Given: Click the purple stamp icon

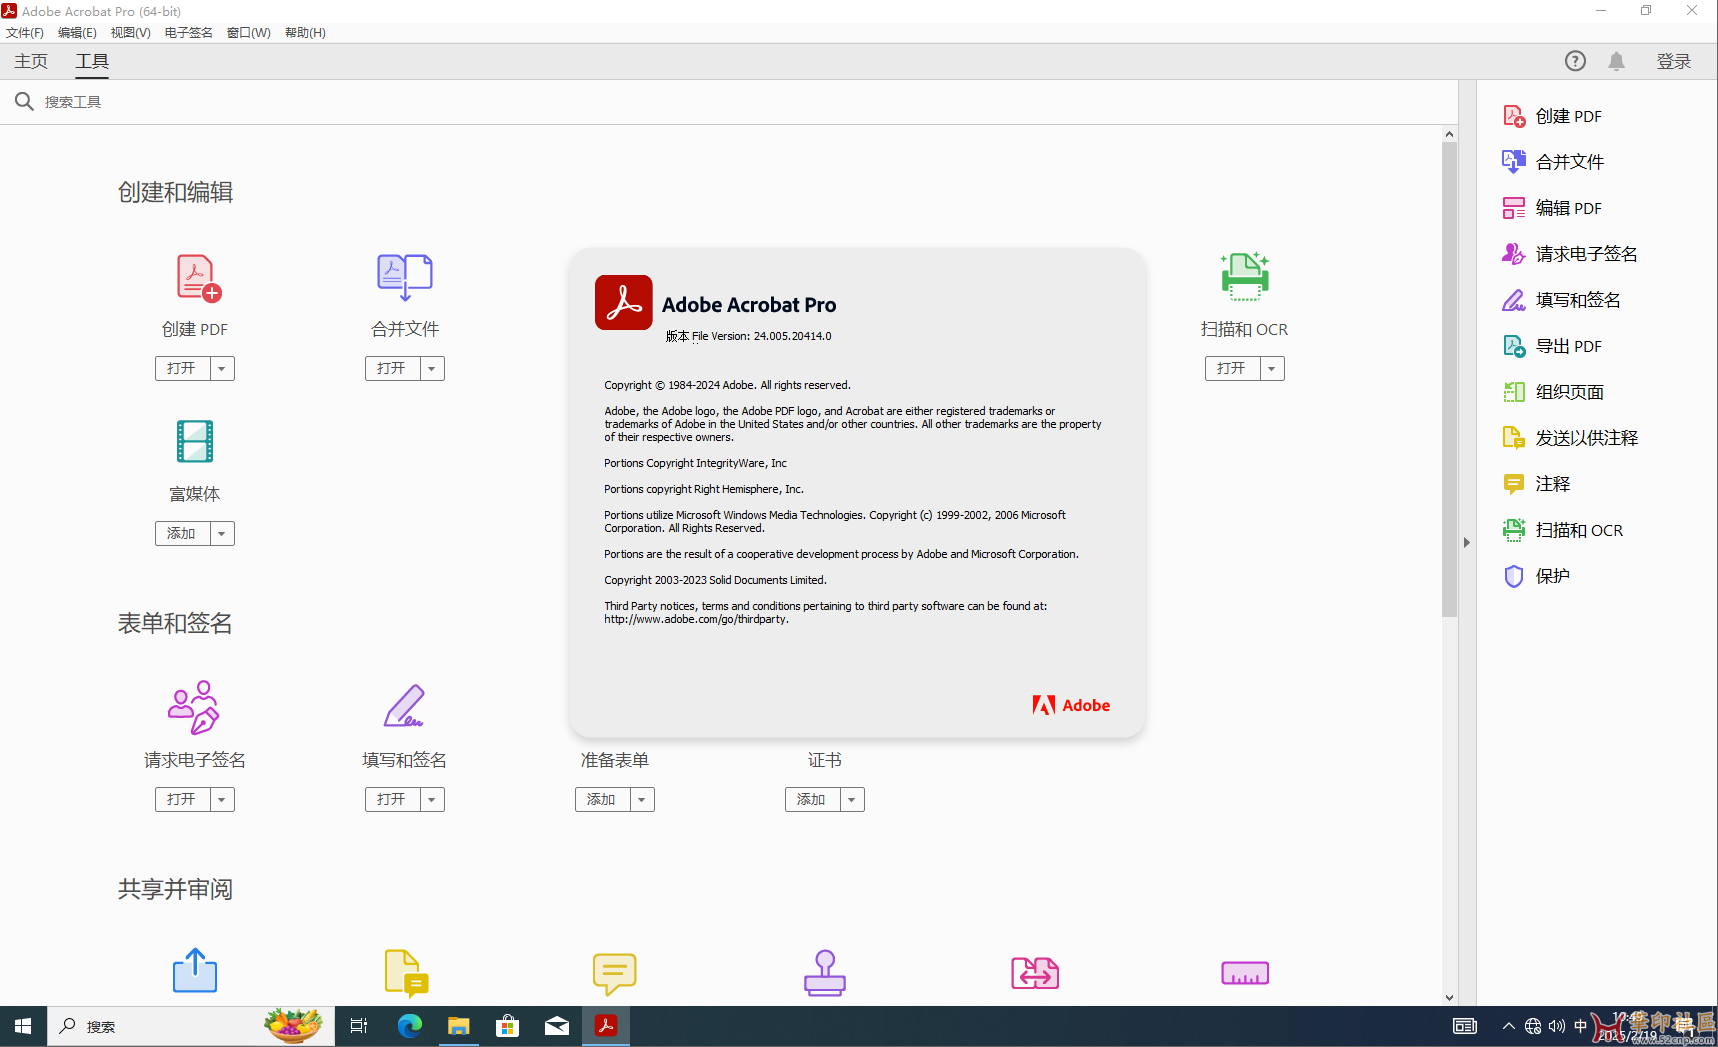Looking at the screenshot, I should pyautogui.click(x=825, y=973).
